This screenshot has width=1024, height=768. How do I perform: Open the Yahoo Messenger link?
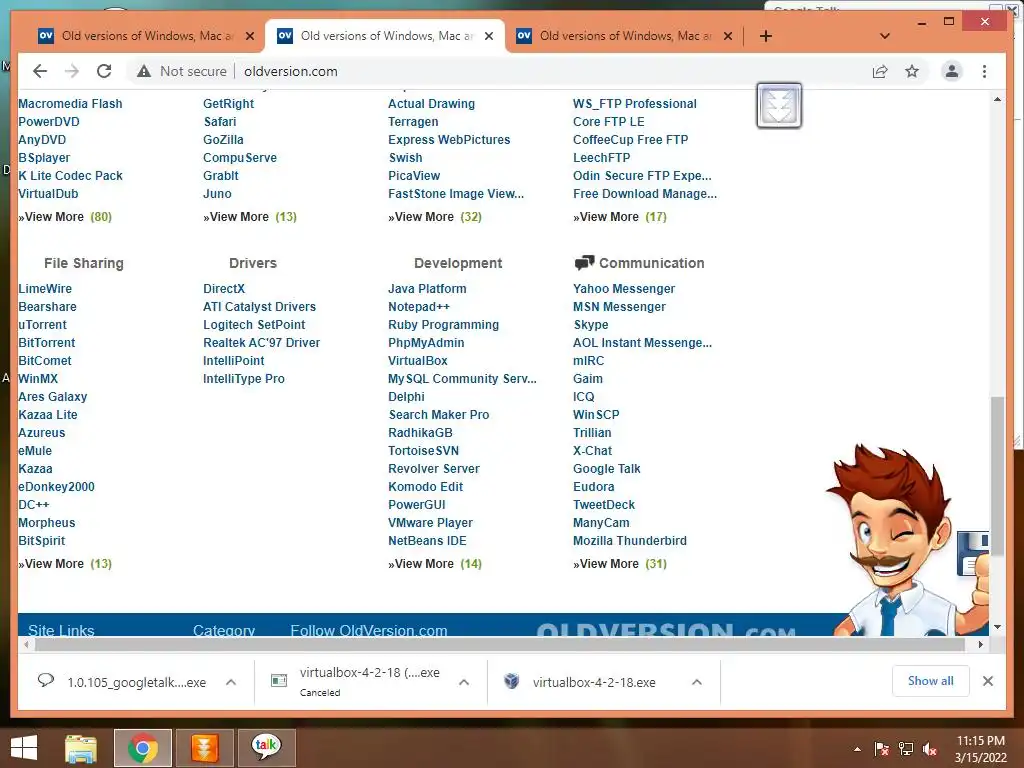coord(624,289)
